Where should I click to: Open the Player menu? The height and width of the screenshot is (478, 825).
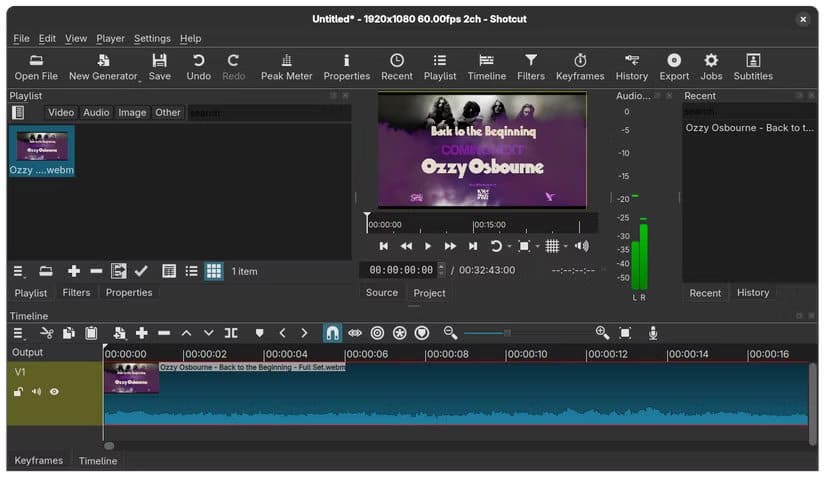(110, 38)
